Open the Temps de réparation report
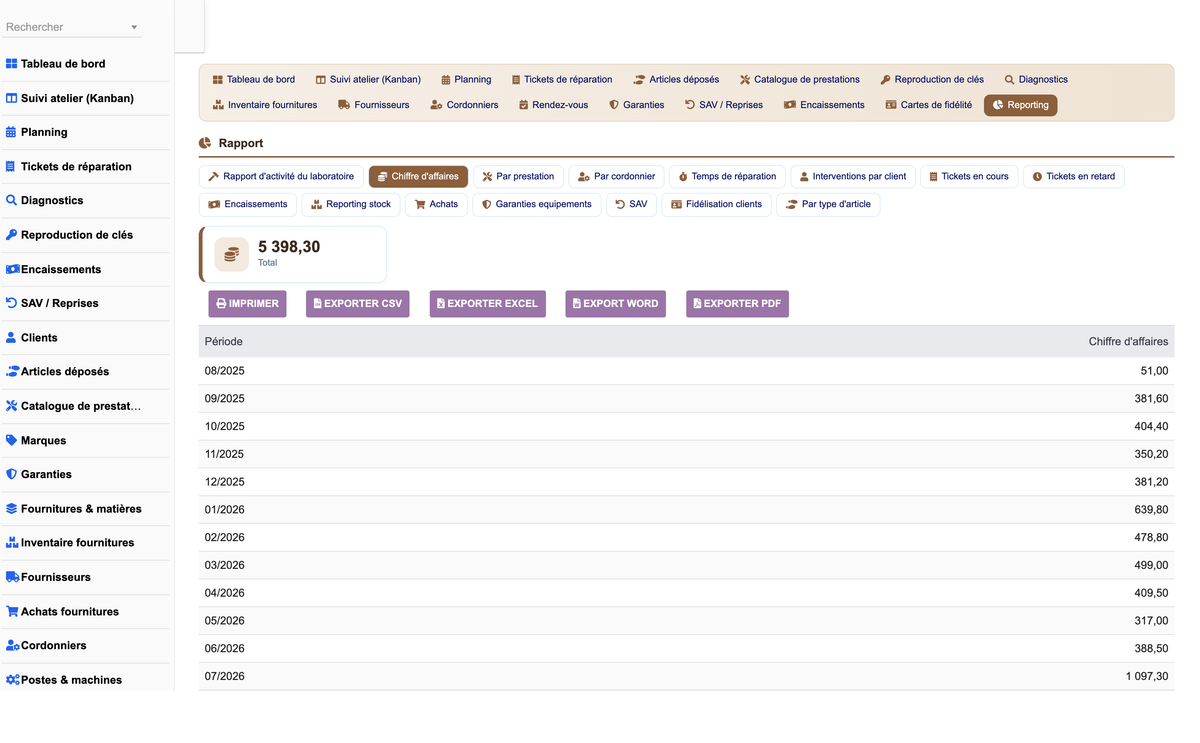 727,177
